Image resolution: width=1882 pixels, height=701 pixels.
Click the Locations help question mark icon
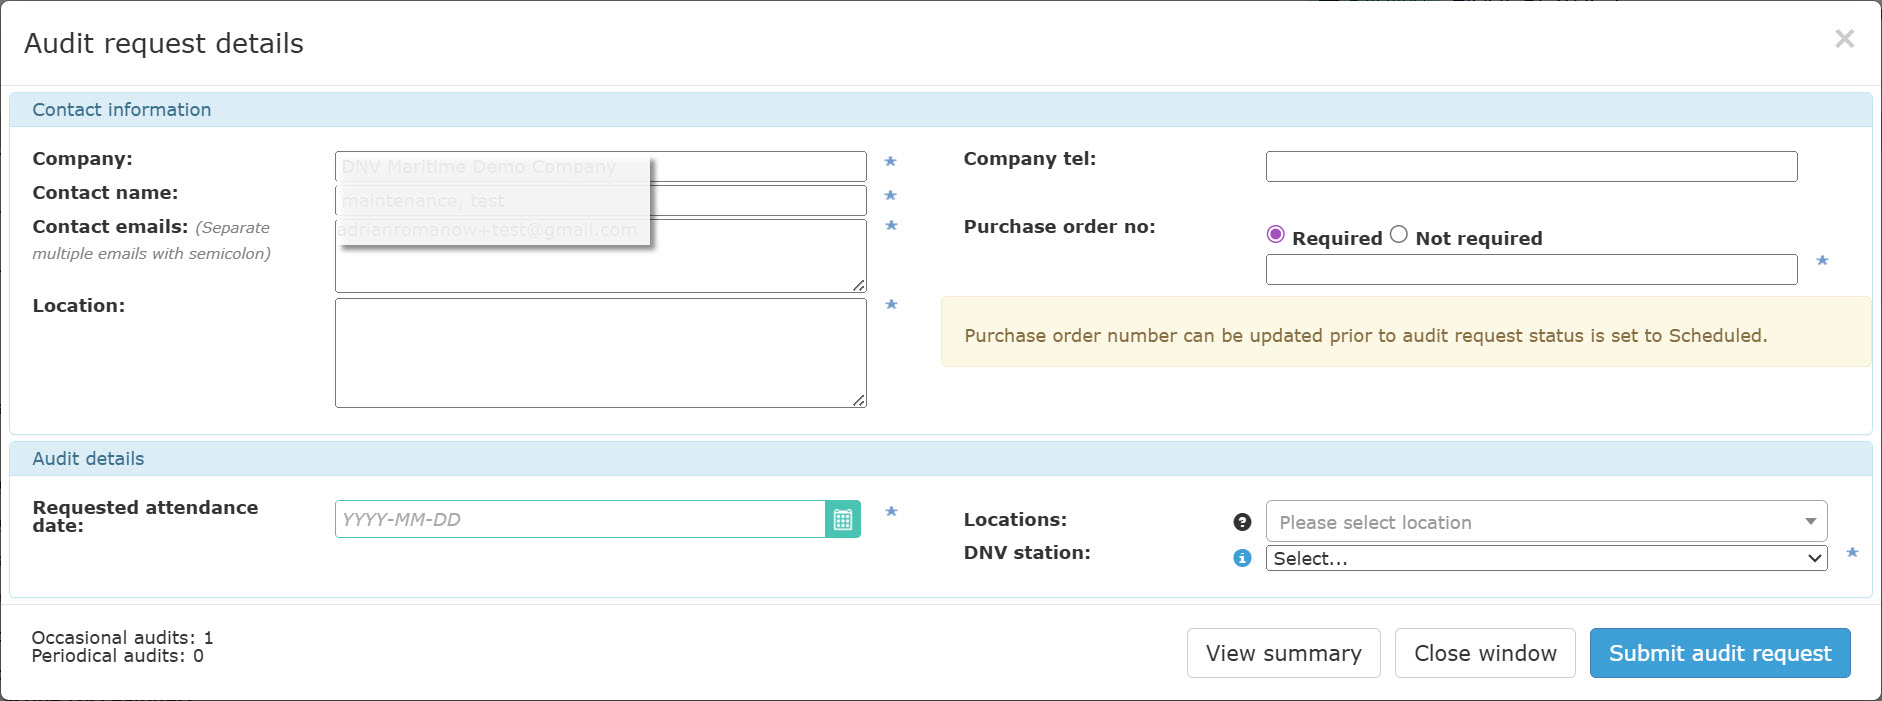point(1242,522)
